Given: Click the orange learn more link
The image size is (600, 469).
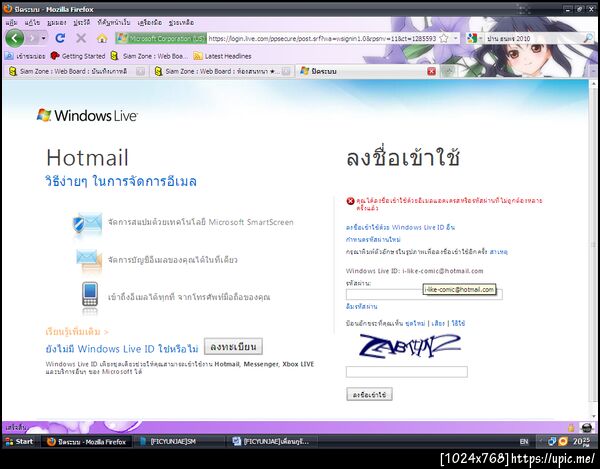Looking at the screenshot, I should tap(77, 332).
